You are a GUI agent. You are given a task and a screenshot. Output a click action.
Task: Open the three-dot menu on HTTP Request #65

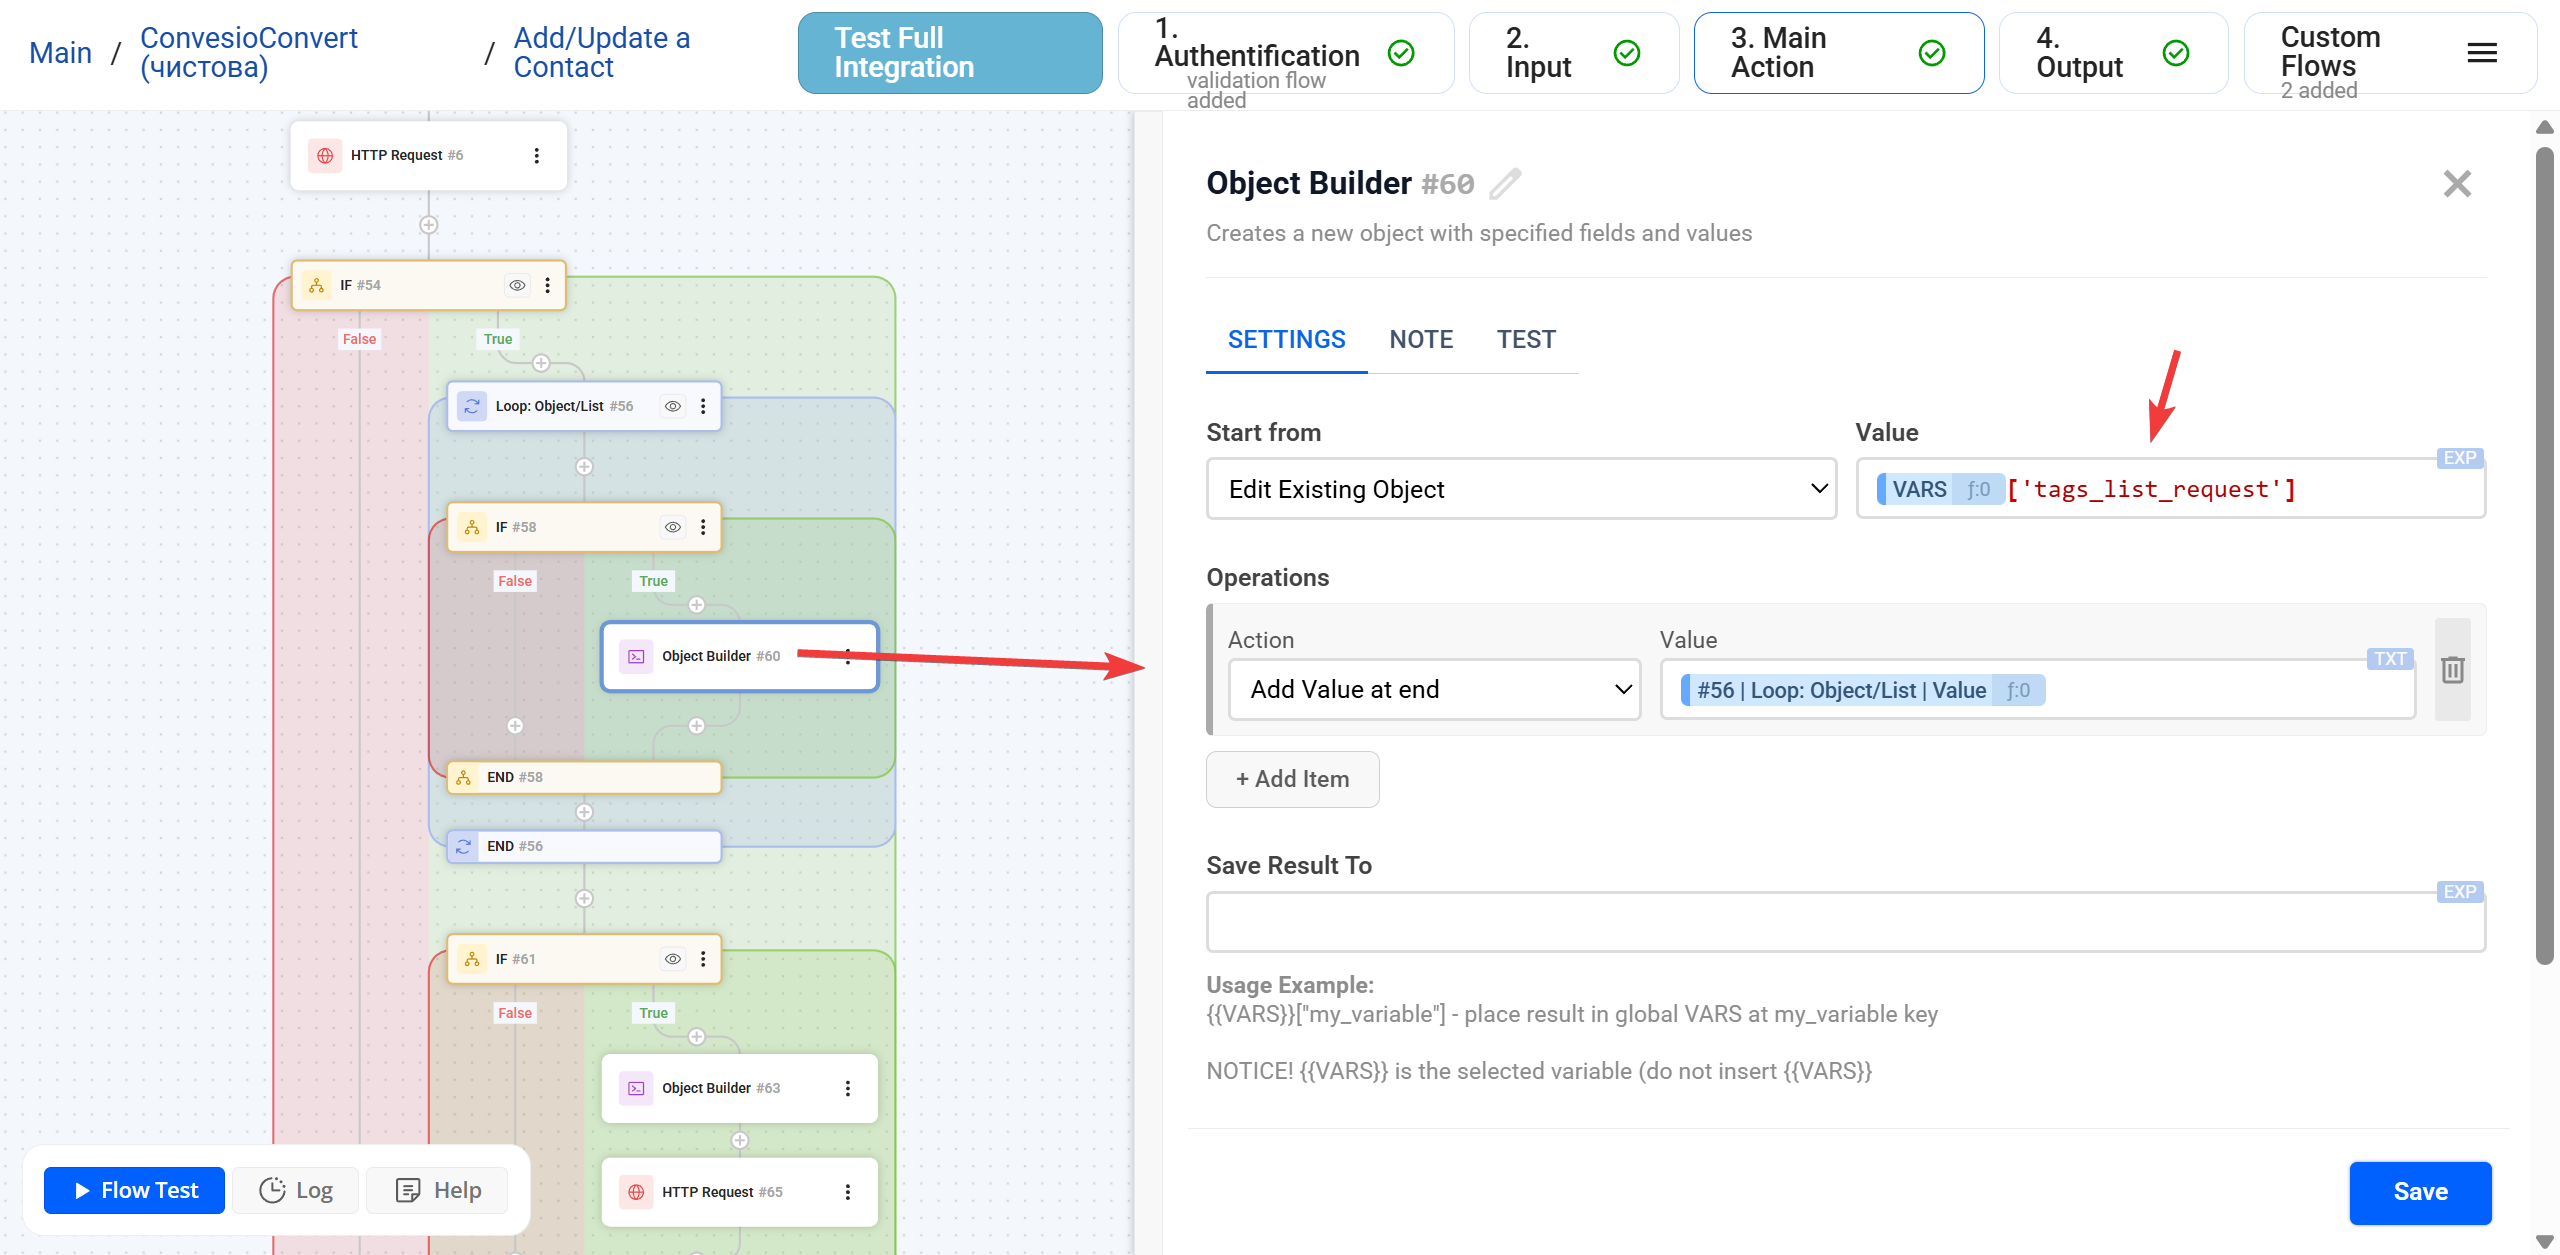click(848, 1192)
